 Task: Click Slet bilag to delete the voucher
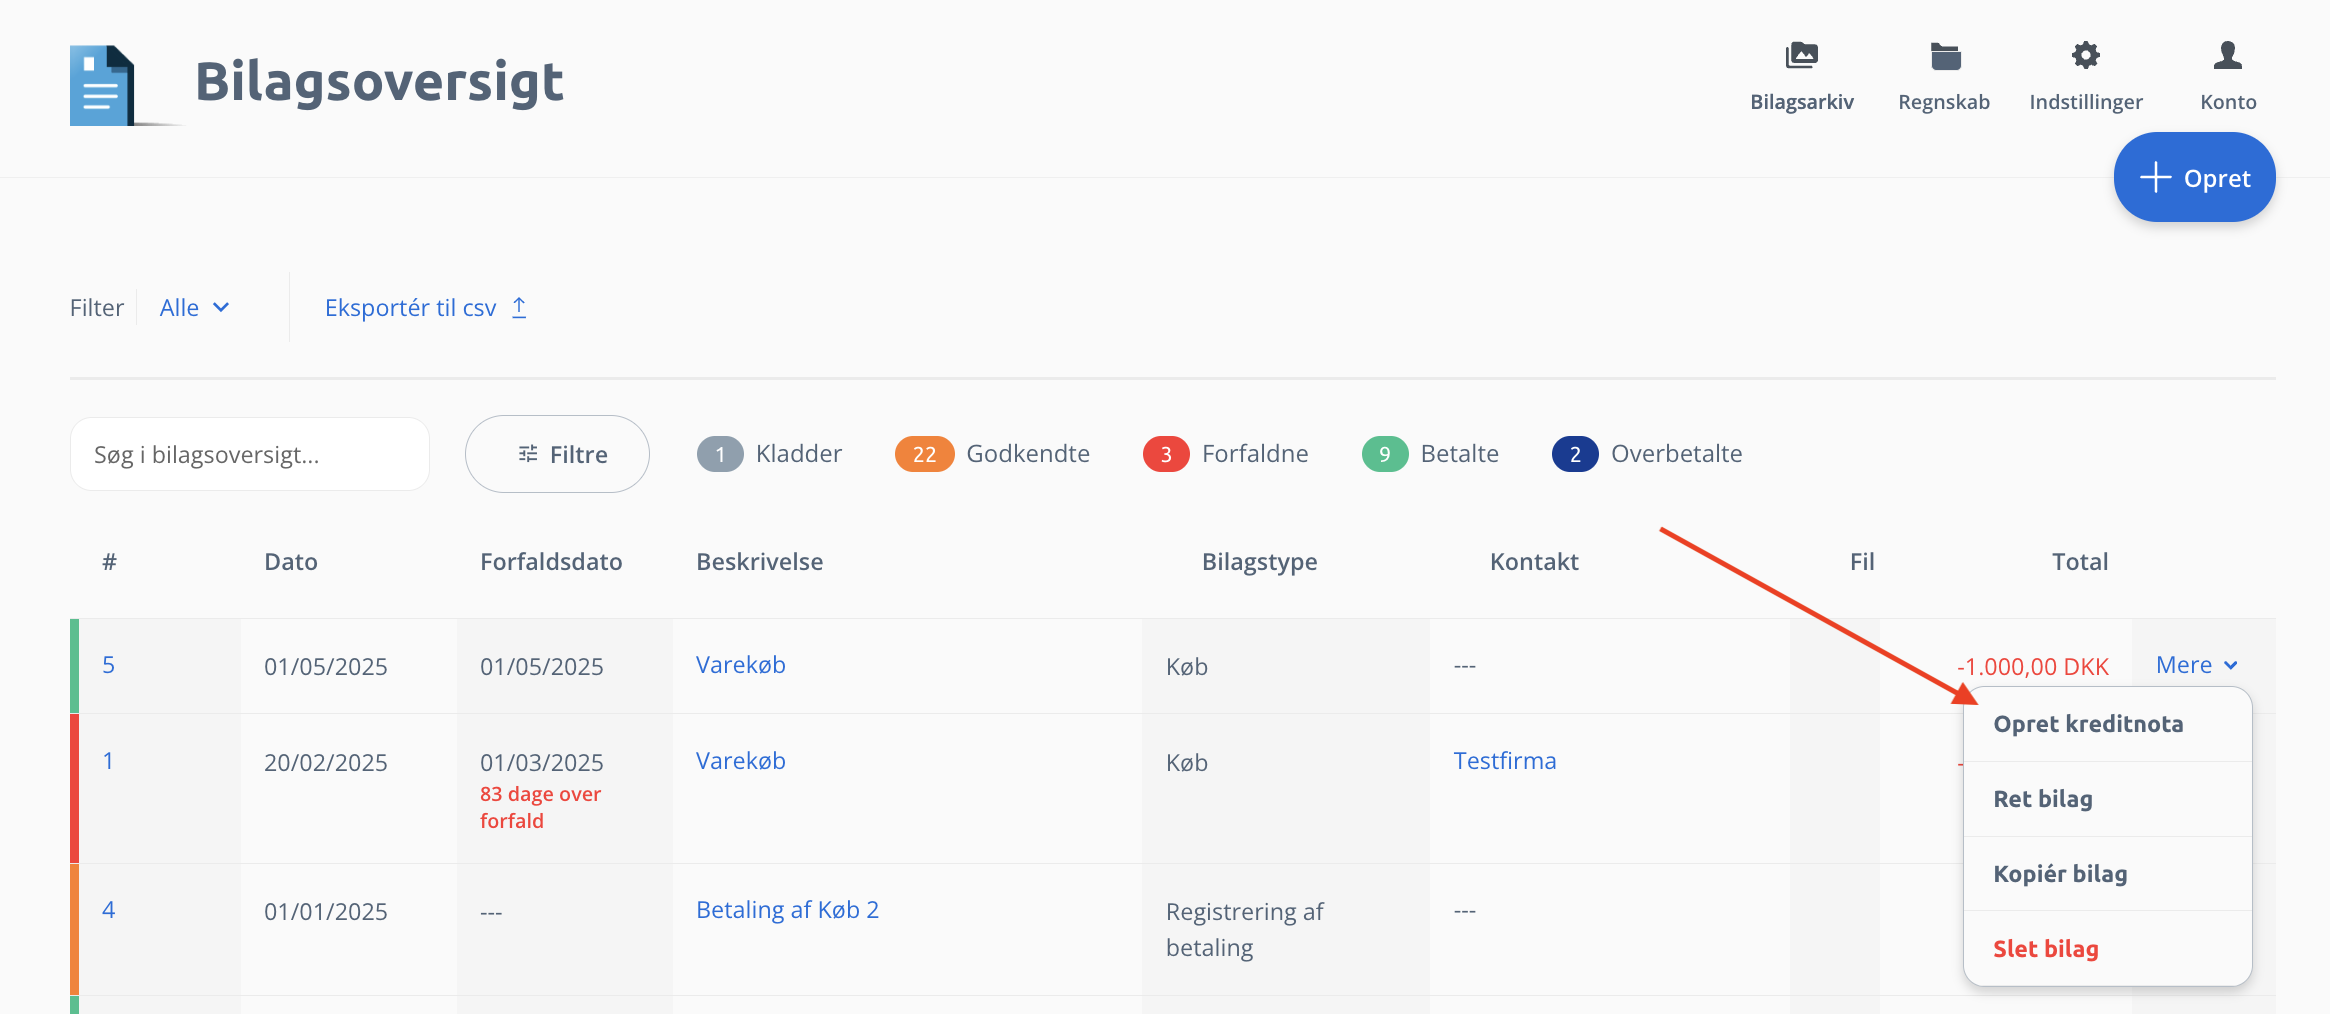pos(2046,949)
